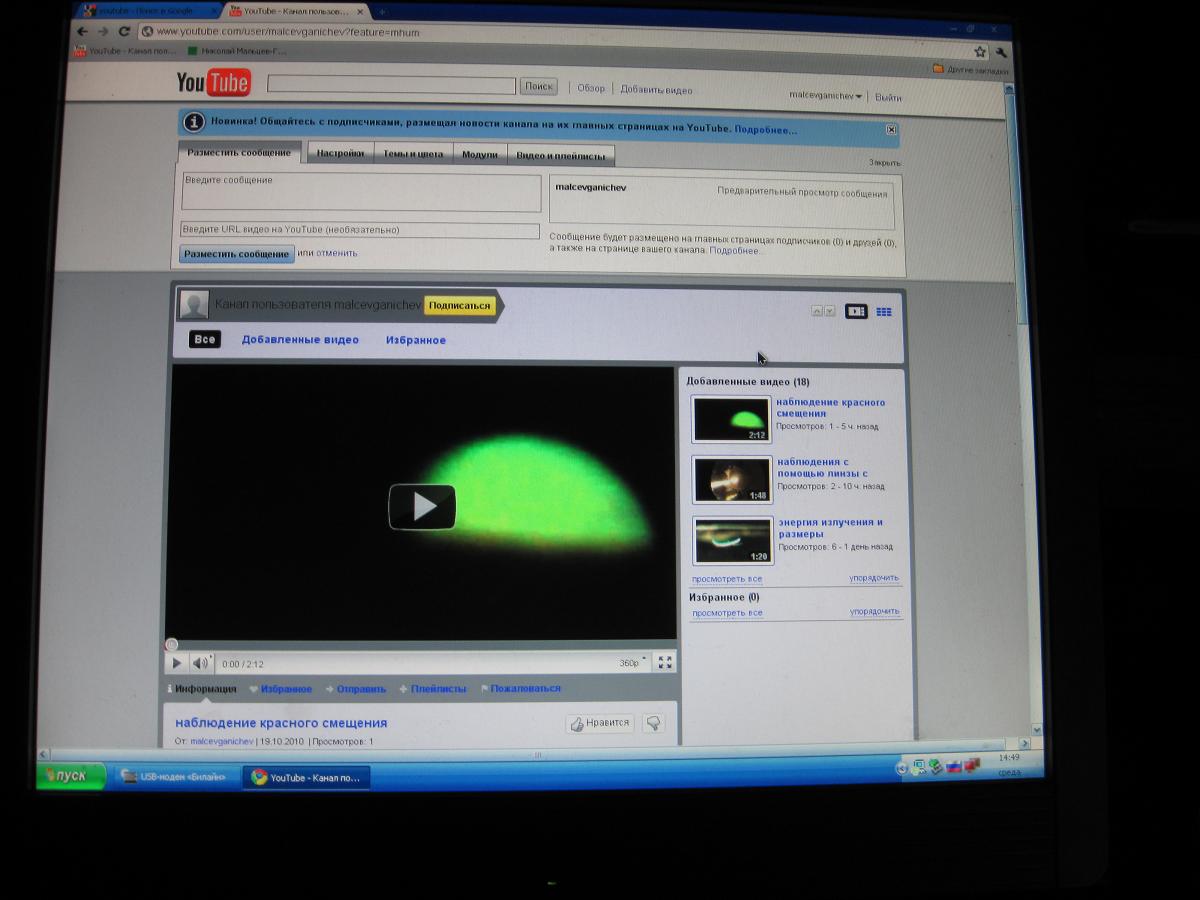Switch to the grid view layout icon
Viewport: 1200px width, 900px height.
point(884,311)
